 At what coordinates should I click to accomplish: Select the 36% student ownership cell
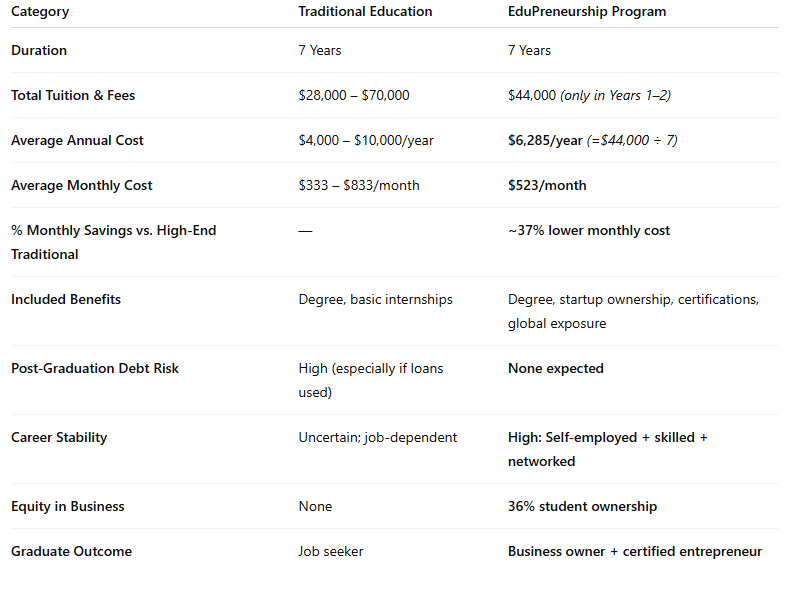point(582,506)
